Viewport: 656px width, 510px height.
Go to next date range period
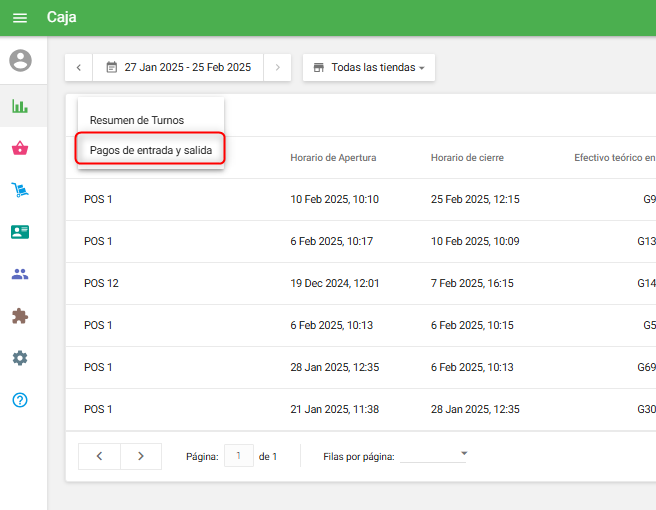[x=278, y=68]
